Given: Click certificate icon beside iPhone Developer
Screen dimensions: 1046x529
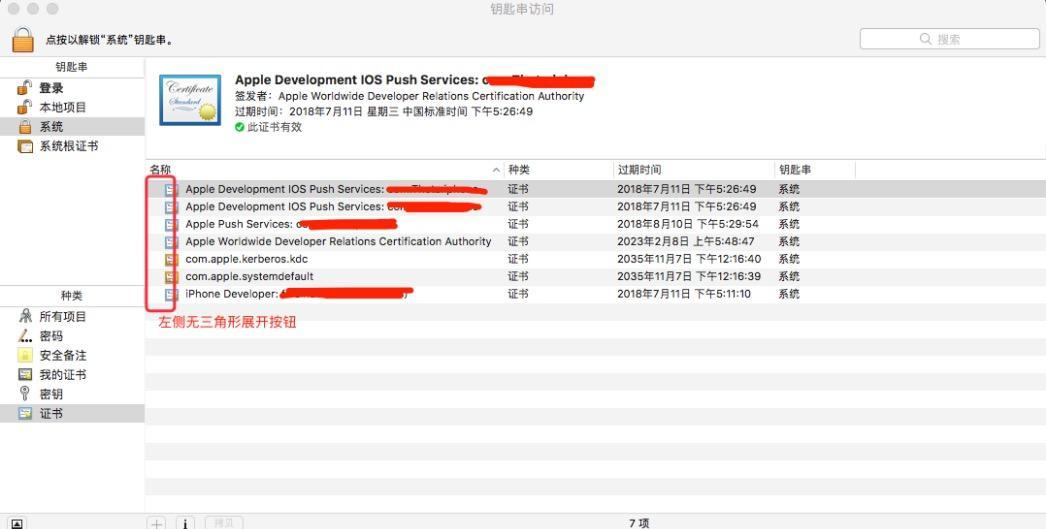Looking at the screenshot, I should [x=171, y=294].
